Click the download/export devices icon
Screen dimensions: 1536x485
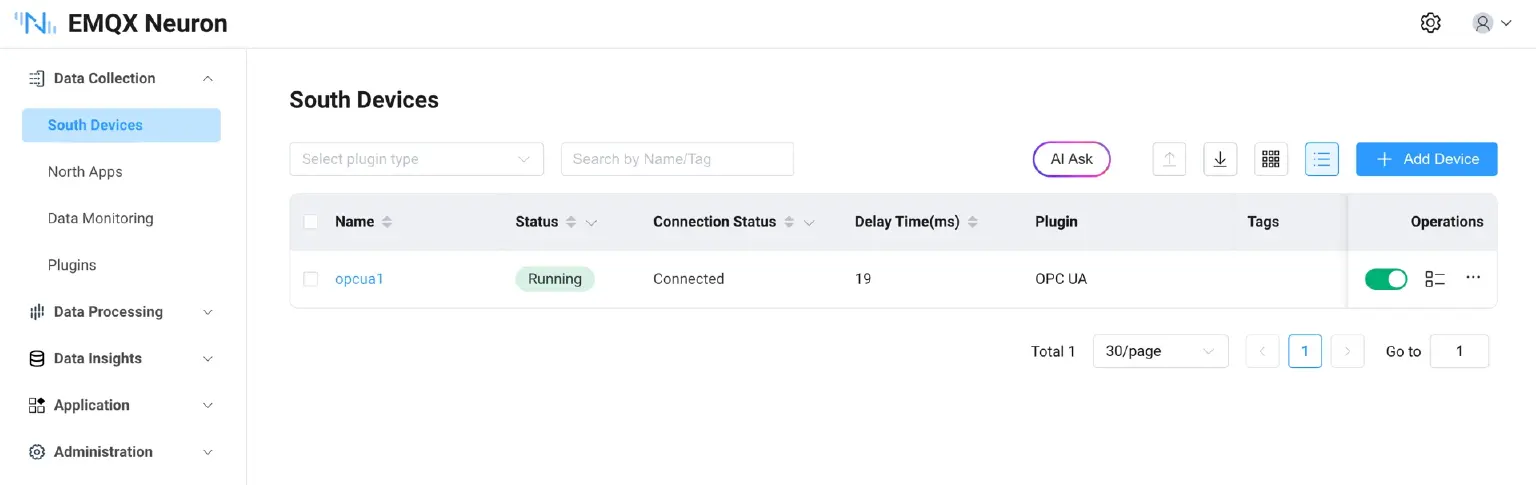pyautogui.click(x=1220, y=159)
